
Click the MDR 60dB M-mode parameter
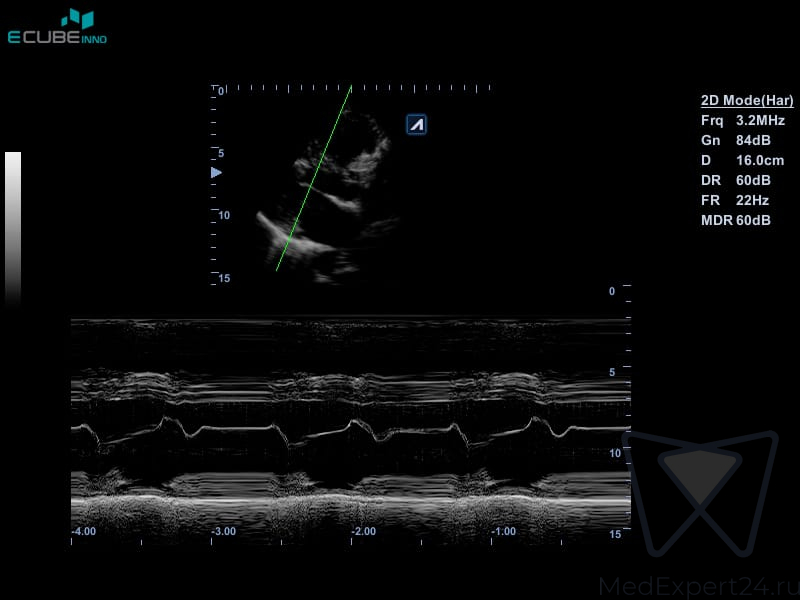[736, 220]
